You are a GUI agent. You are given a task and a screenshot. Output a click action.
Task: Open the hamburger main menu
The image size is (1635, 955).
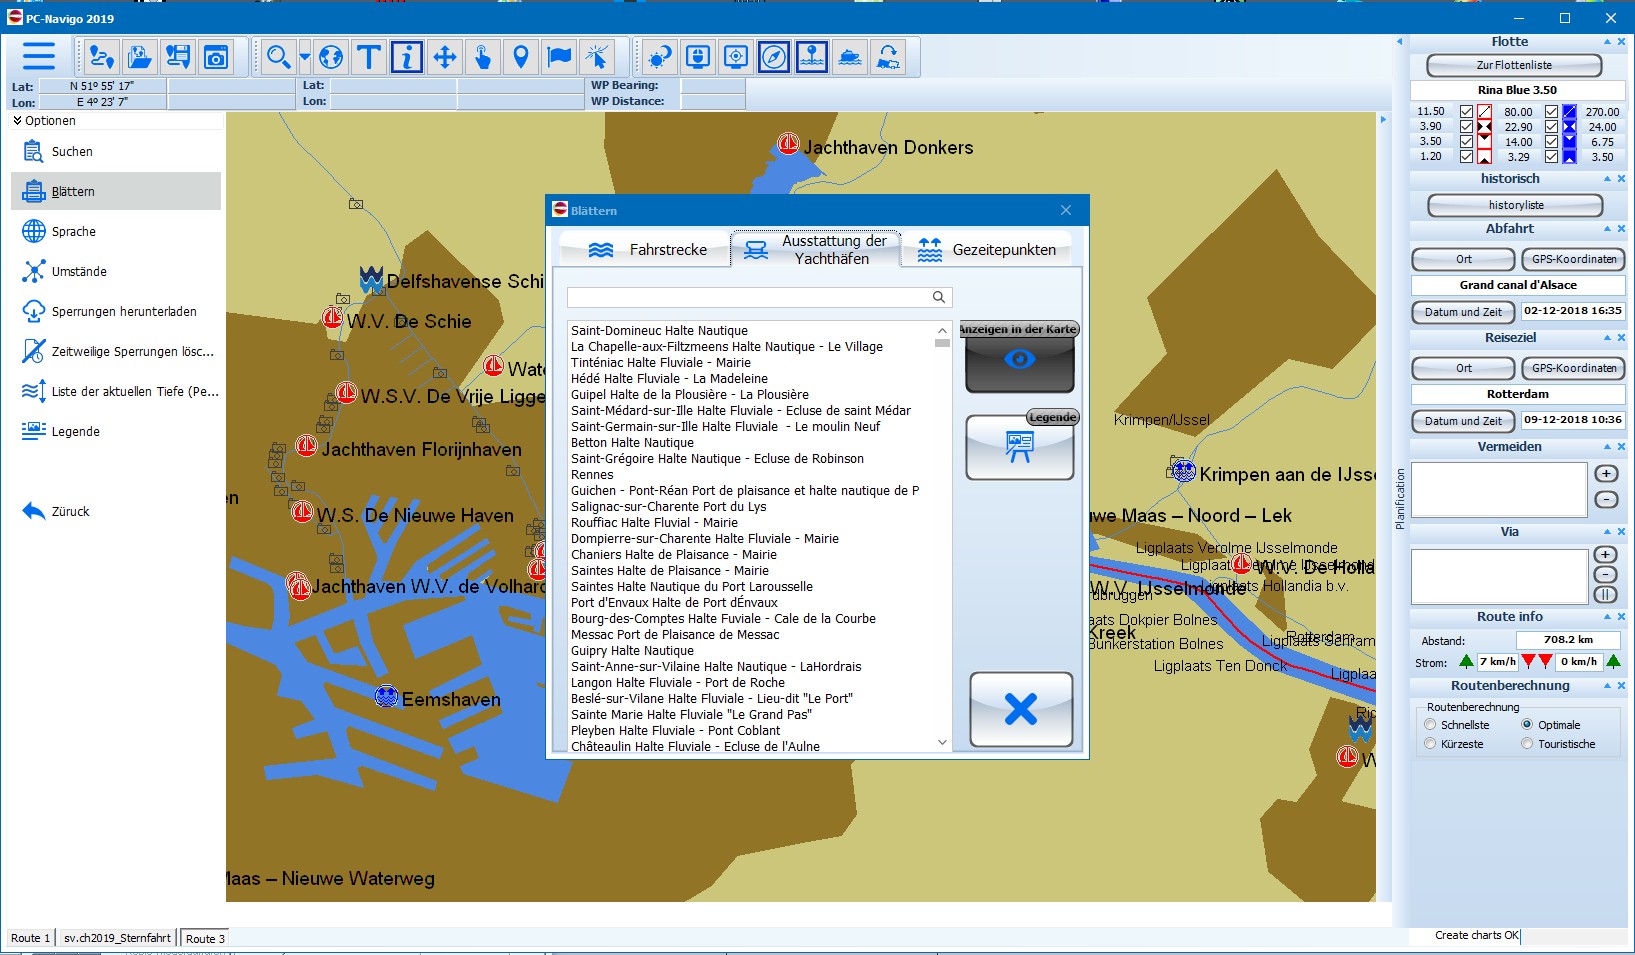point(39,57)
